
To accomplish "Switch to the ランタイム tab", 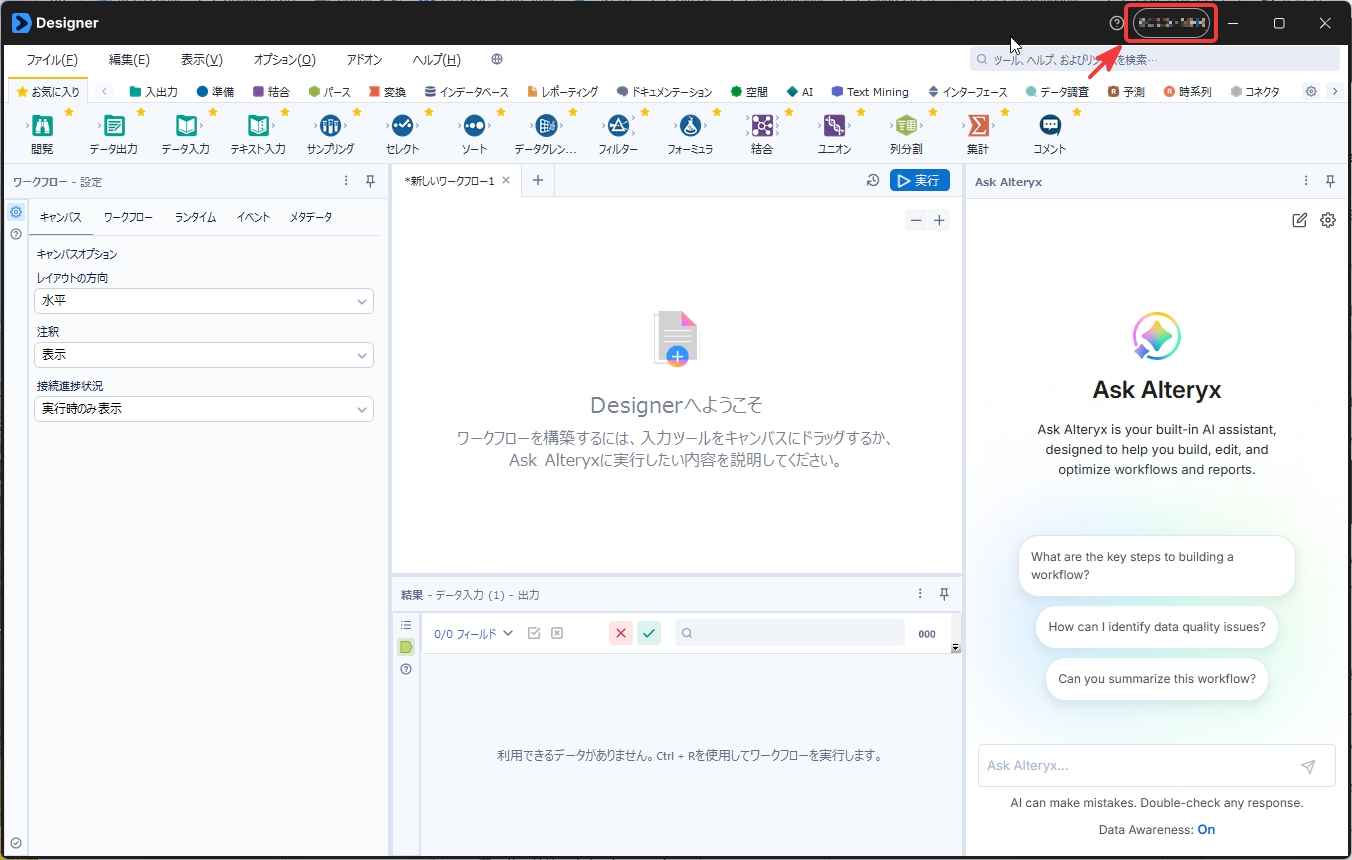I will point(195,217).
